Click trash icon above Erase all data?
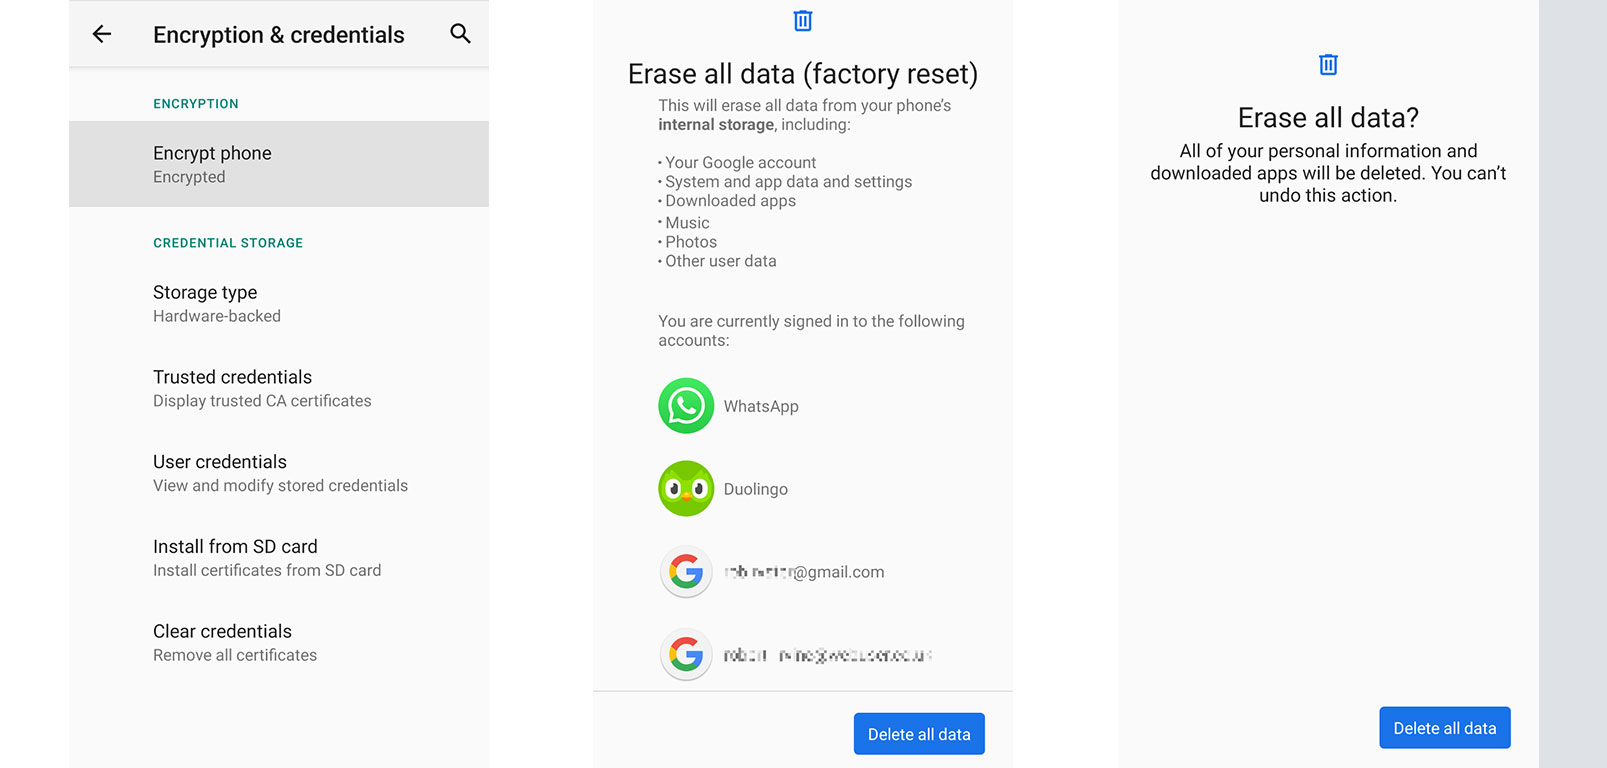The height and width of the screenshot is (768, 1607). coord(1328,65)
